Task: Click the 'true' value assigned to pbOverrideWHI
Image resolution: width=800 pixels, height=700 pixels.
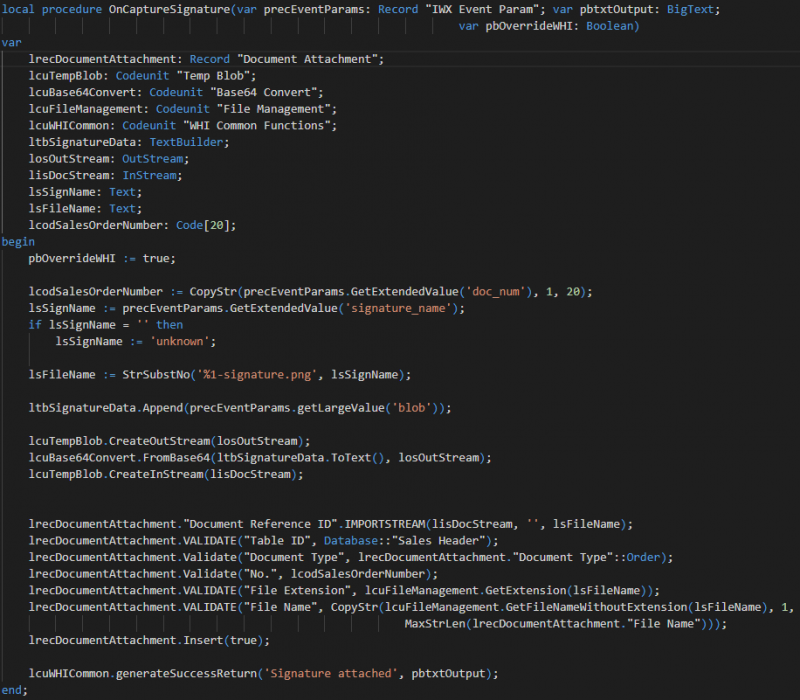Action: [156, 259]
